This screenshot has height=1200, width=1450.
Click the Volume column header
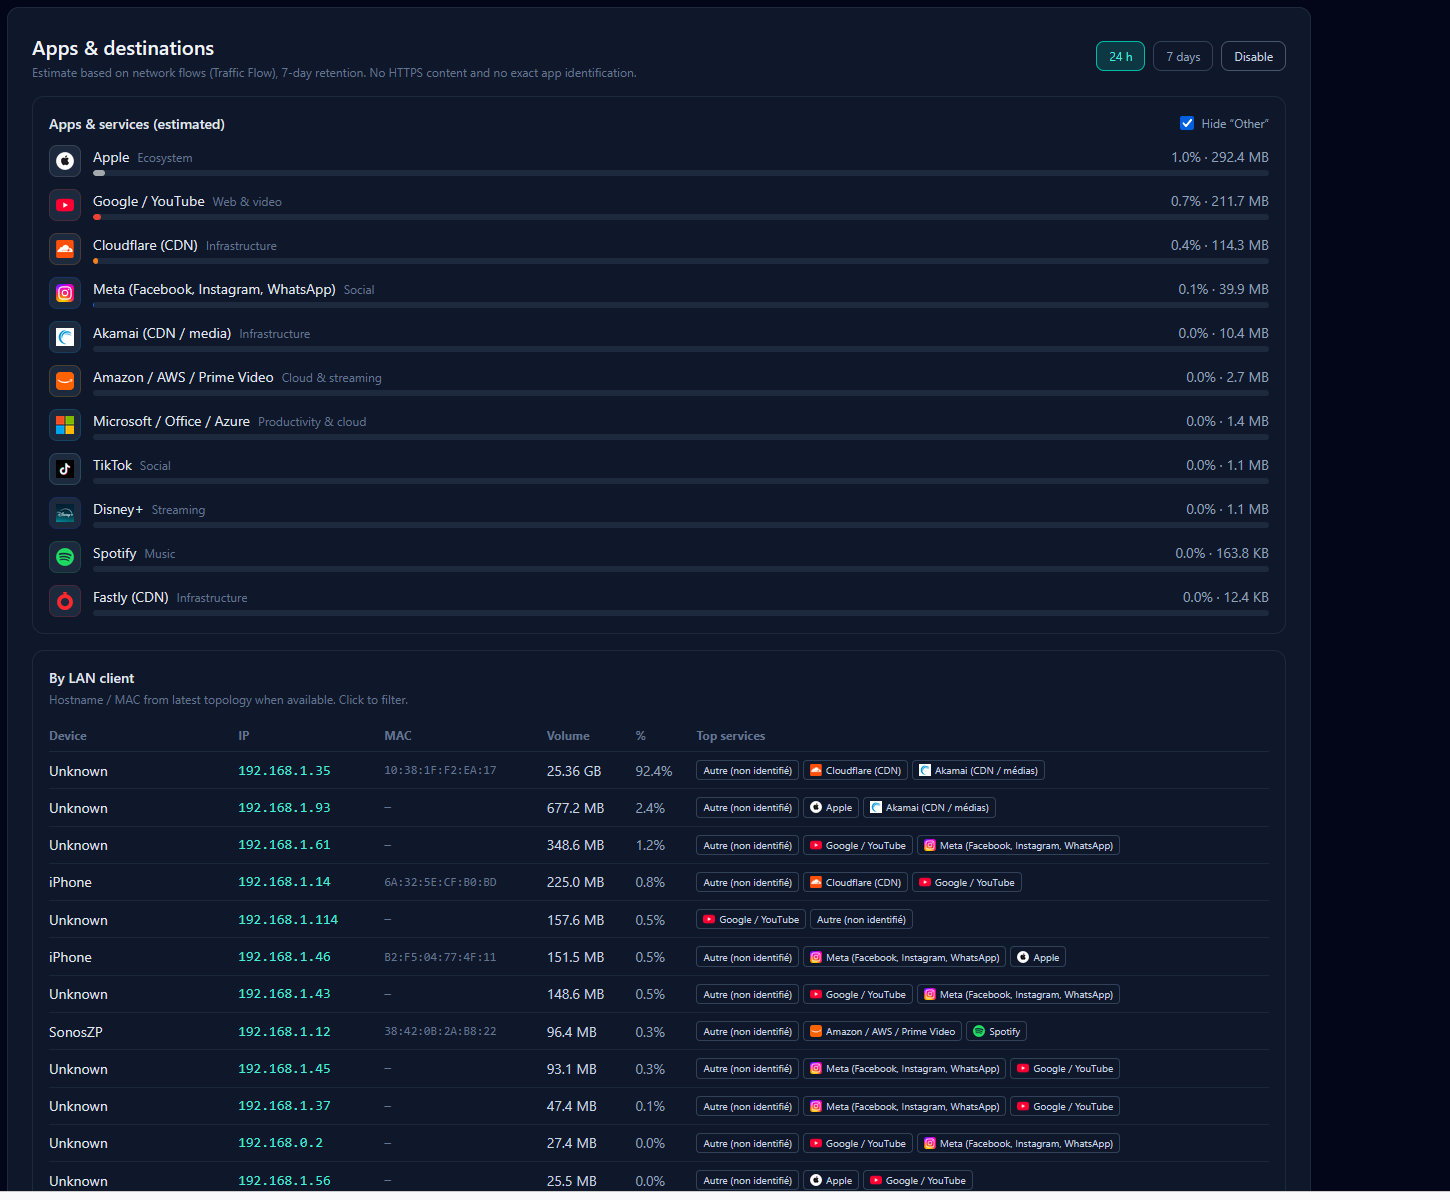tap(568, 736)
